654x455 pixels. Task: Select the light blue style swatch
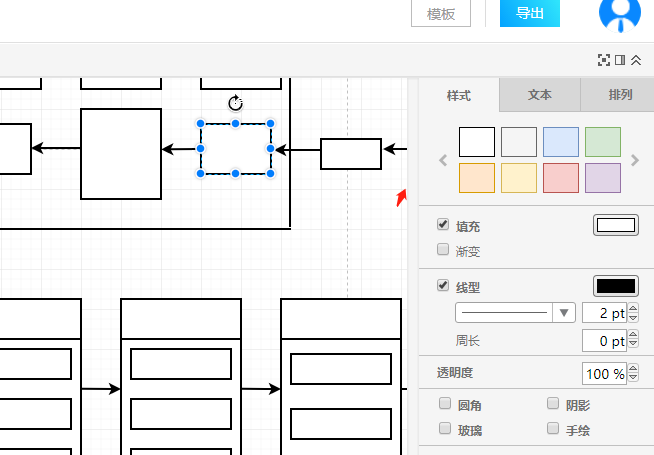click(561, 142)
